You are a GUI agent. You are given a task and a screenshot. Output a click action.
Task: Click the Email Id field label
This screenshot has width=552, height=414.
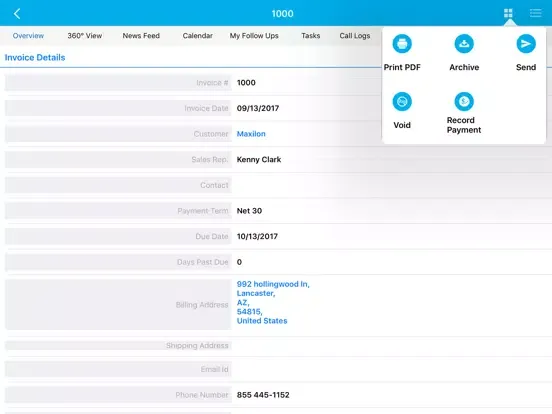[214, 369]
